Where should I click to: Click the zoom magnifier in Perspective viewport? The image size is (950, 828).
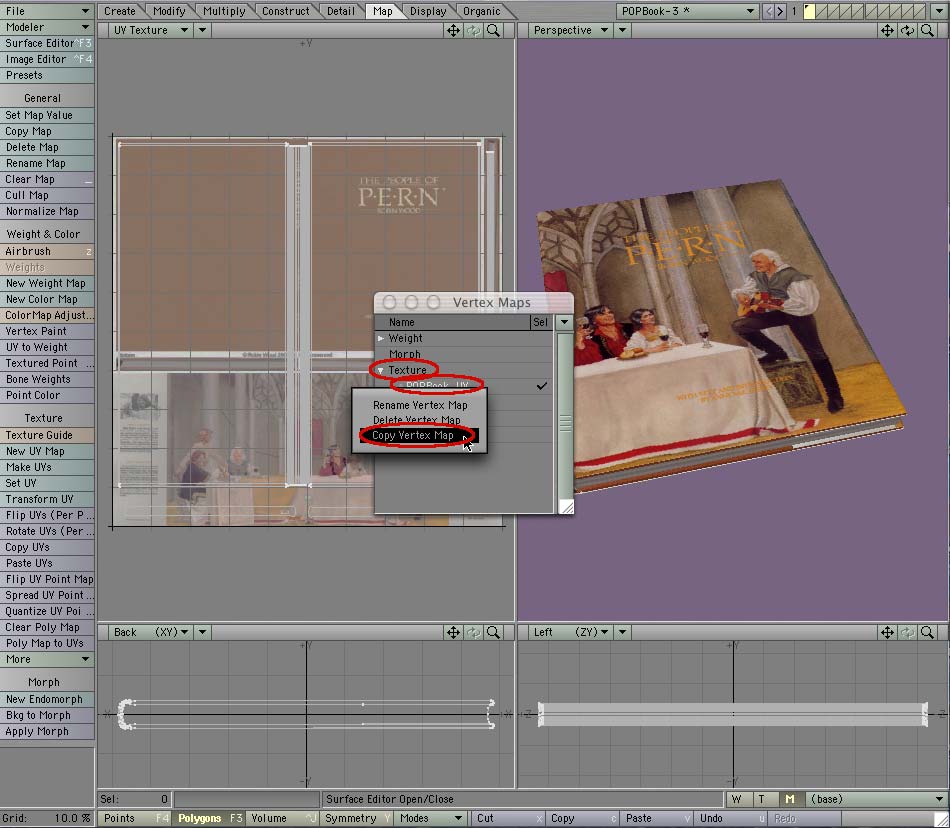coord(927,30)
